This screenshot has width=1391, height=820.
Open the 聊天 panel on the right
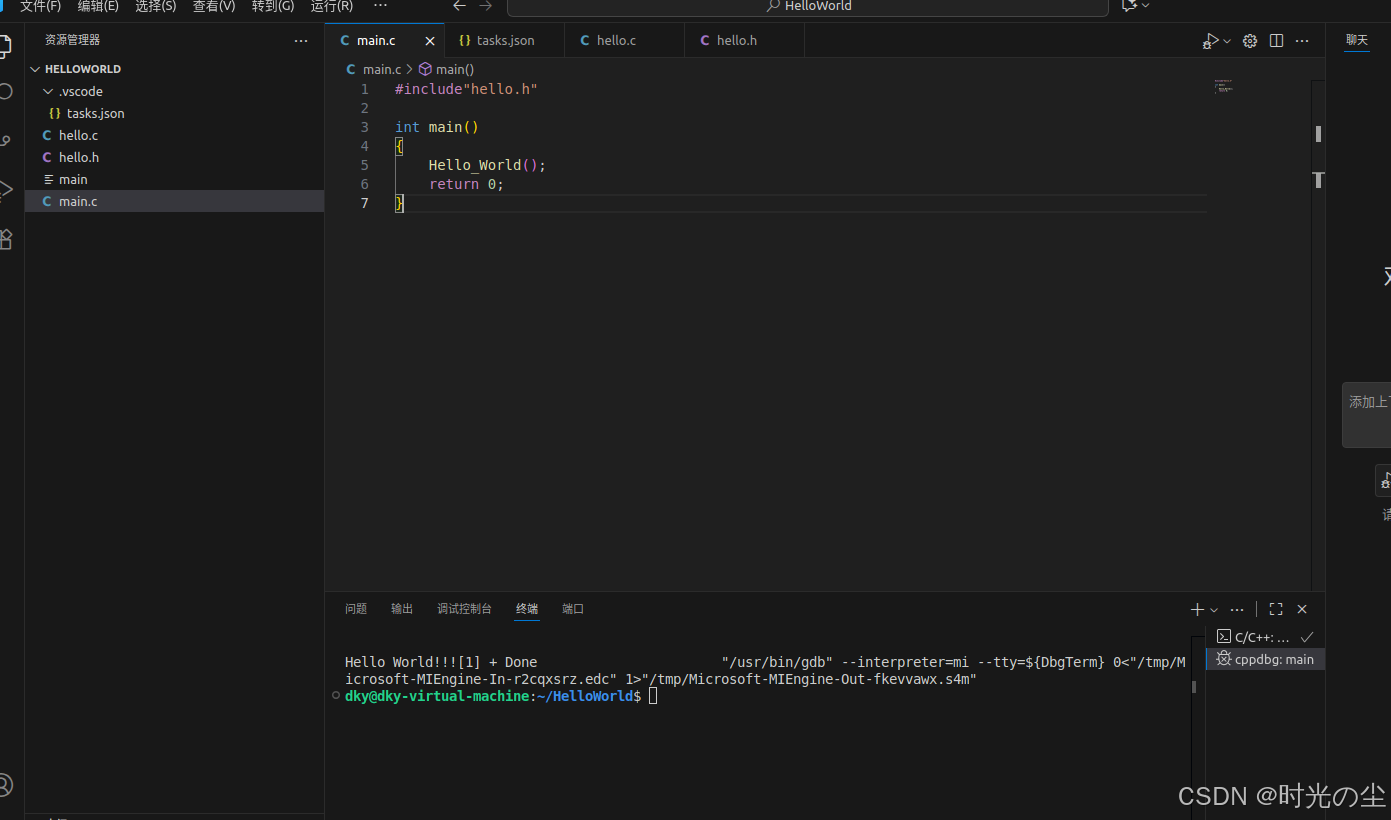pyautogui.click(x=1356, y=40)
